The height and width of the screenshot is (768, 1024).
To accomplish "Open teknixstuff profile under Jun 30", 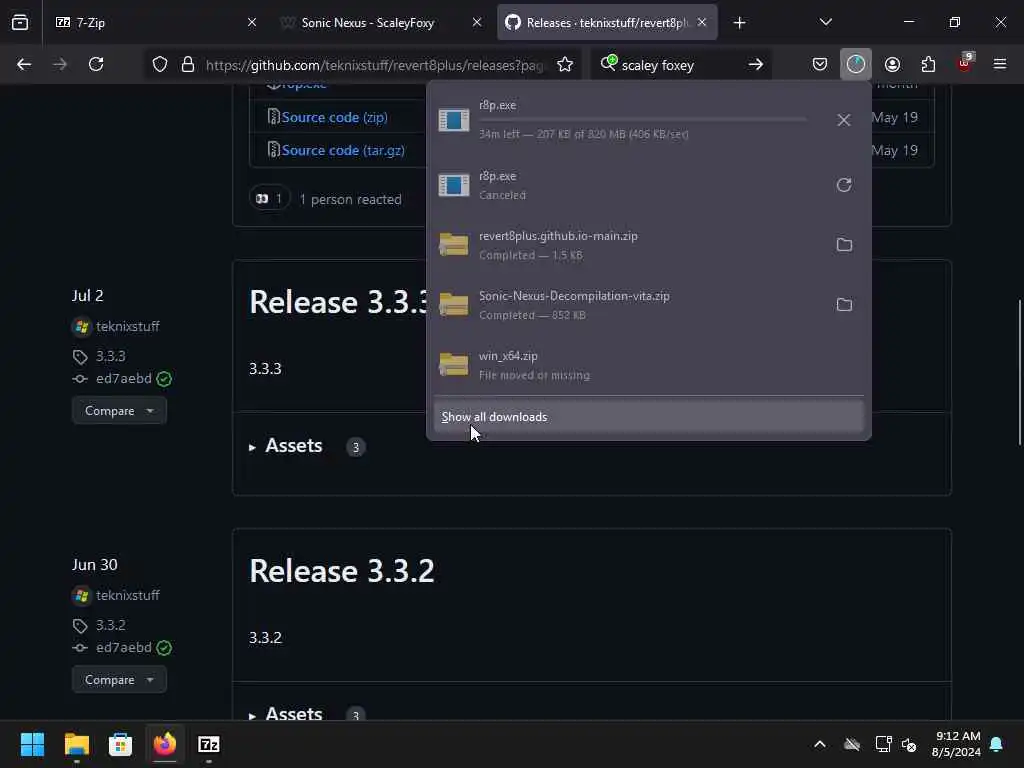I will click(x=127, y=595).
